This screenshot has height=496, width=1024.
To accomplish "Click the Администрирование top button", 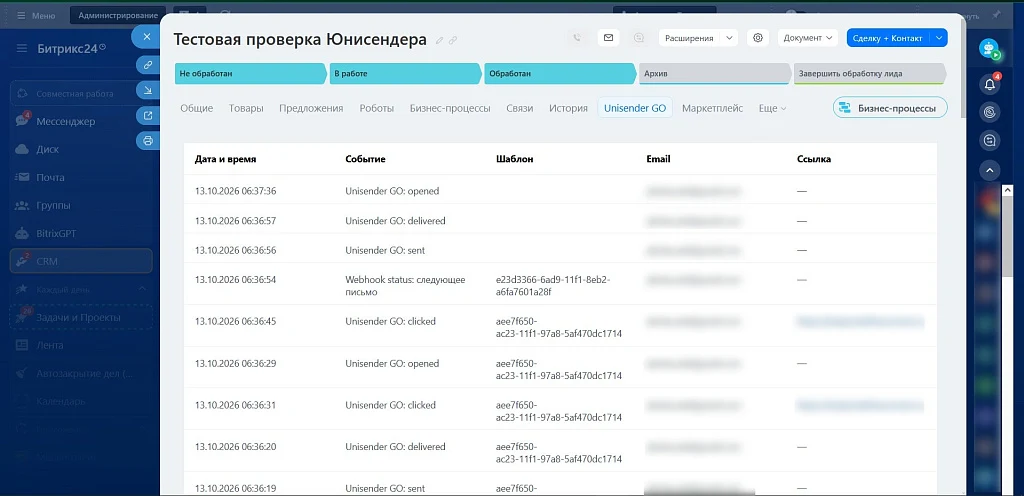I will (118, 15).
